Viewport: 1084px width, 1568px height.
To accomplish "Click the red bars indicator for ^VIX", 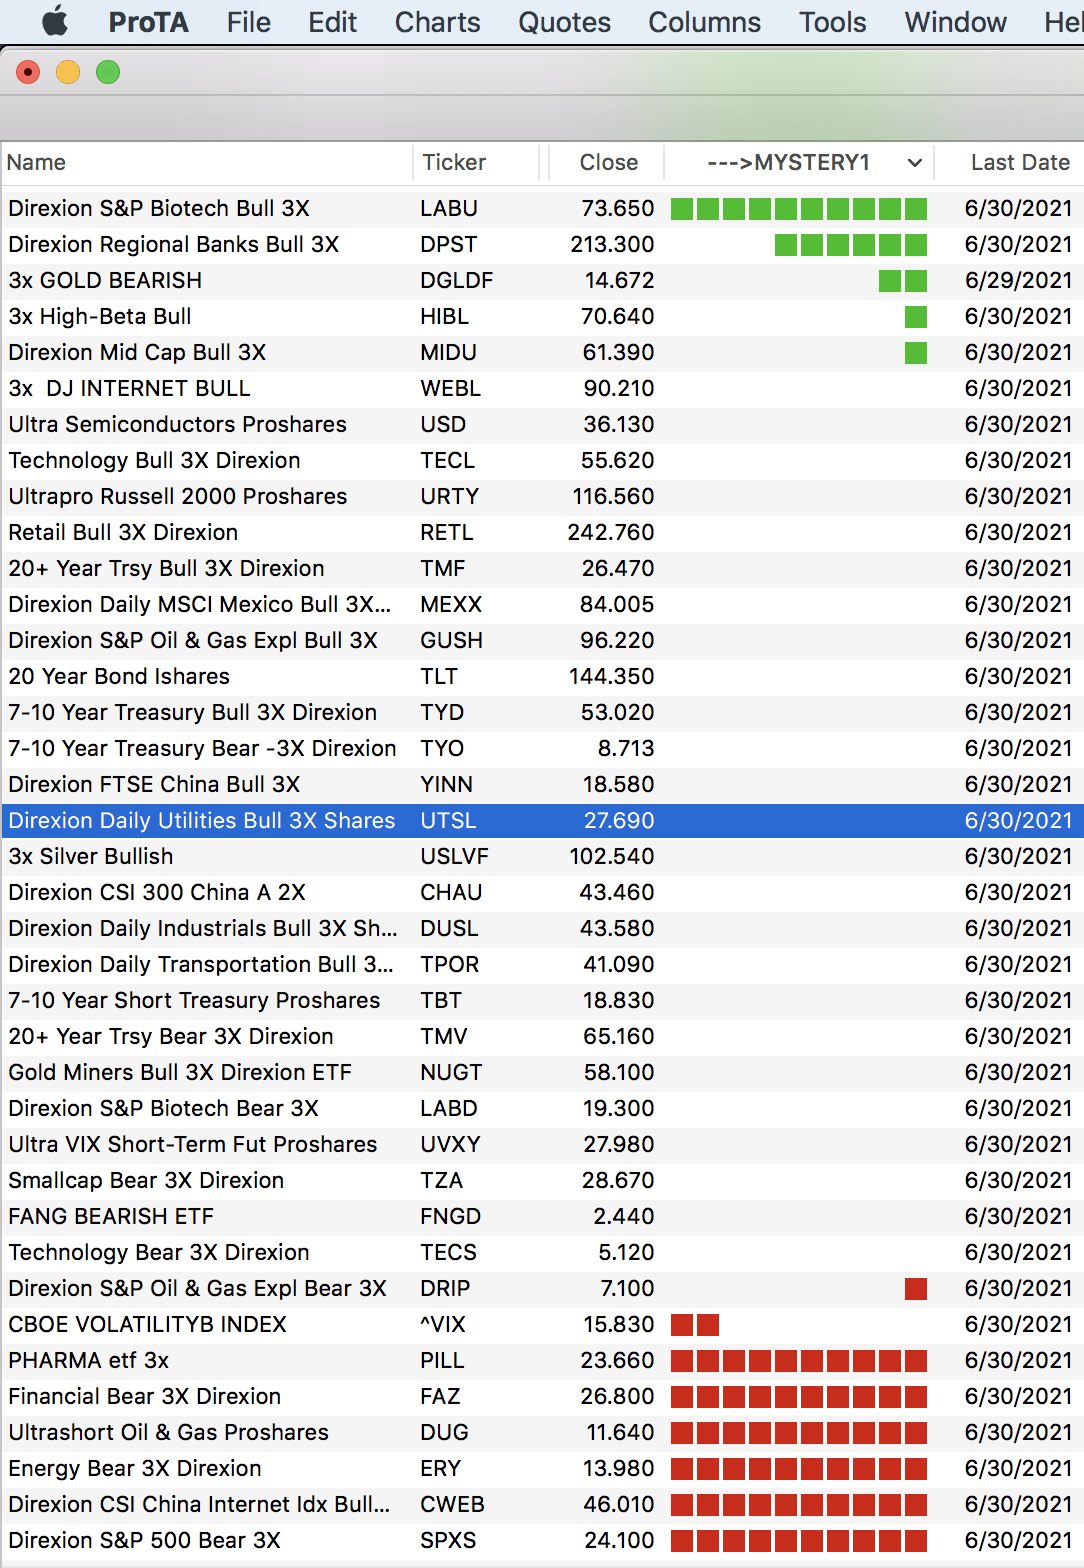I will click(695, 1324).
